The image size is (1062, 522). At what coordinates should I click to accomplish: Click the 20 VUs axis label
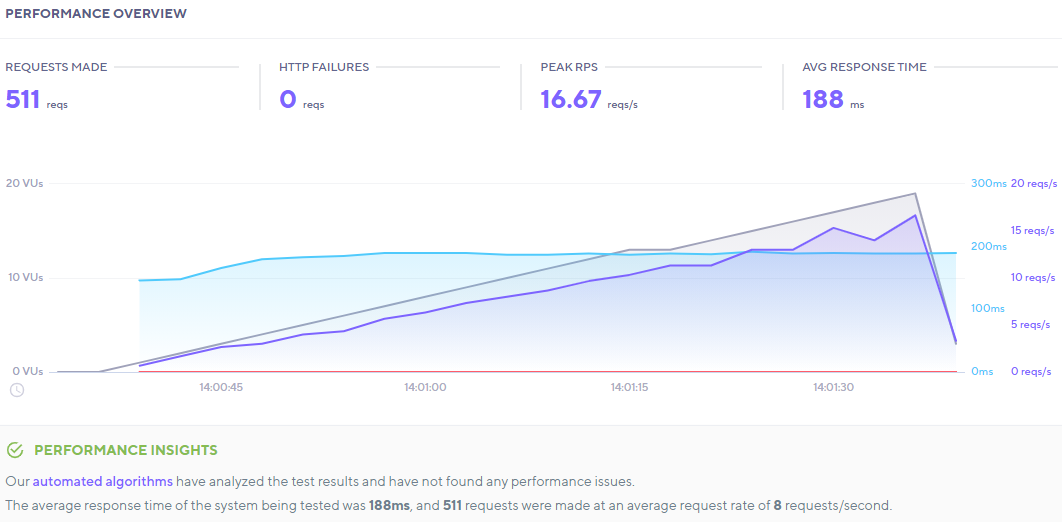click(x=25, y=183)
